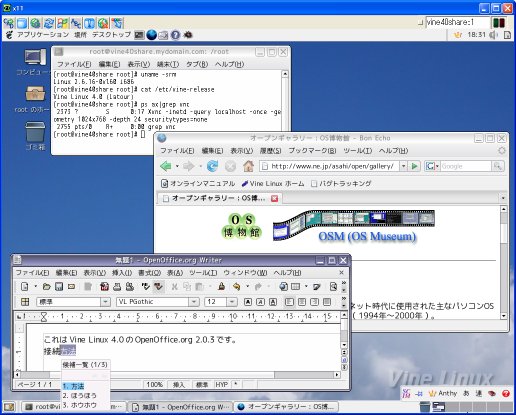This screenshot has width=516, height=415.
Task: Open the font size 12 dropdown
Action: click(x=232, y=302)
